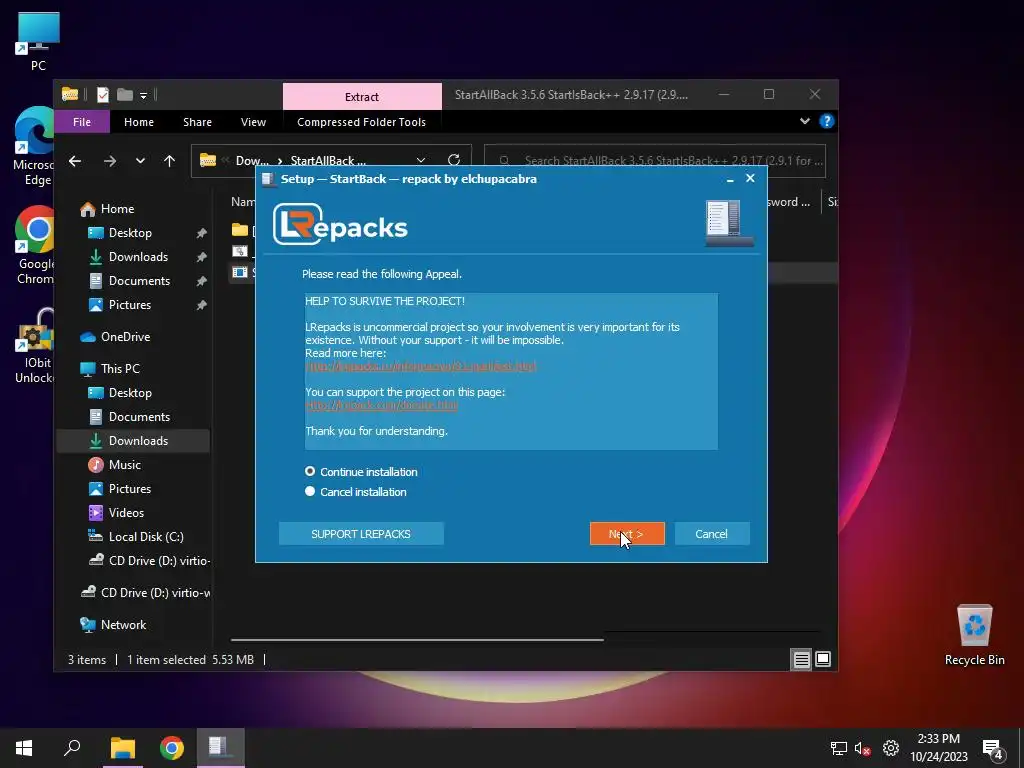
Task: Click Cancel in the Setup dialog
Action: coord(711,534)
